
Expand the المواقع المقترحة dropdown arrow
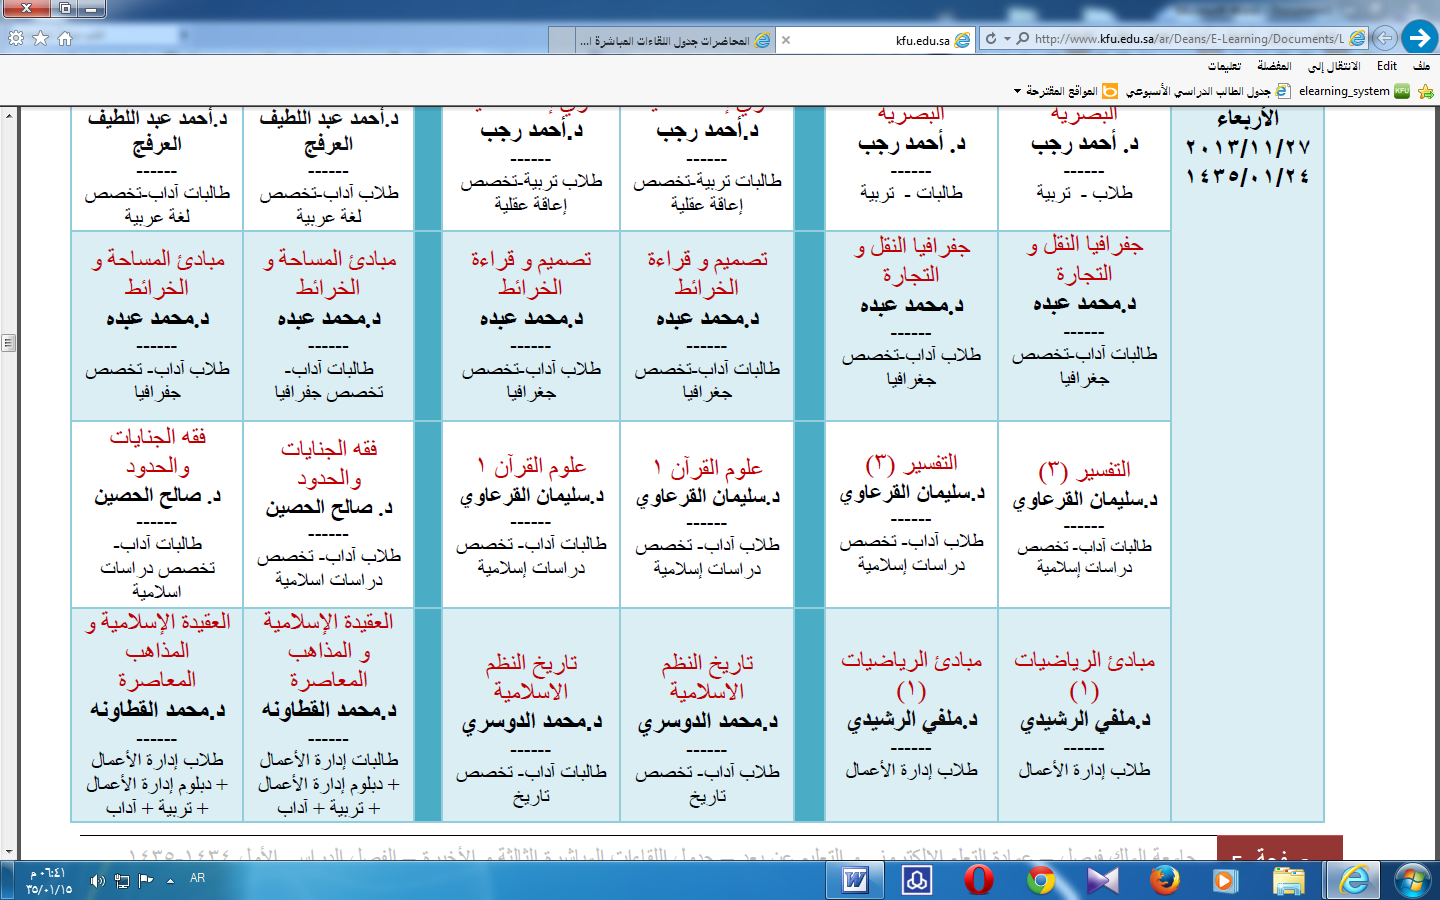pyautogui.click(x=1017, y=91)
